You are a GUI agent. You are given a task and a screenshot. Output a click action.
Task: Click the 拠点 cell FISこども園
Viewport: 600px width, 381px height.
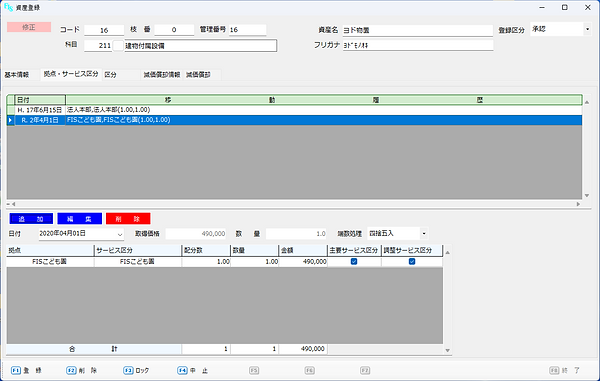tap(50, 262)
